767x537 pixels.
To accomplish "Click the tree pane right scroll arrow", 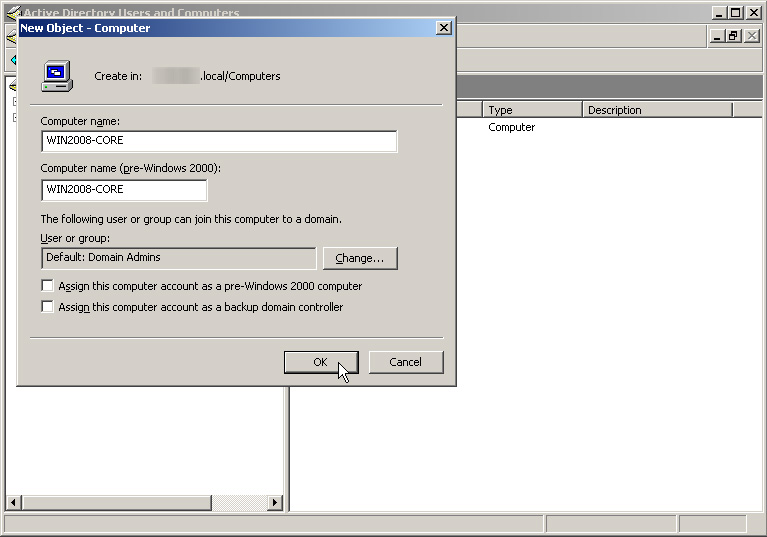I will (x=275, y=502).
